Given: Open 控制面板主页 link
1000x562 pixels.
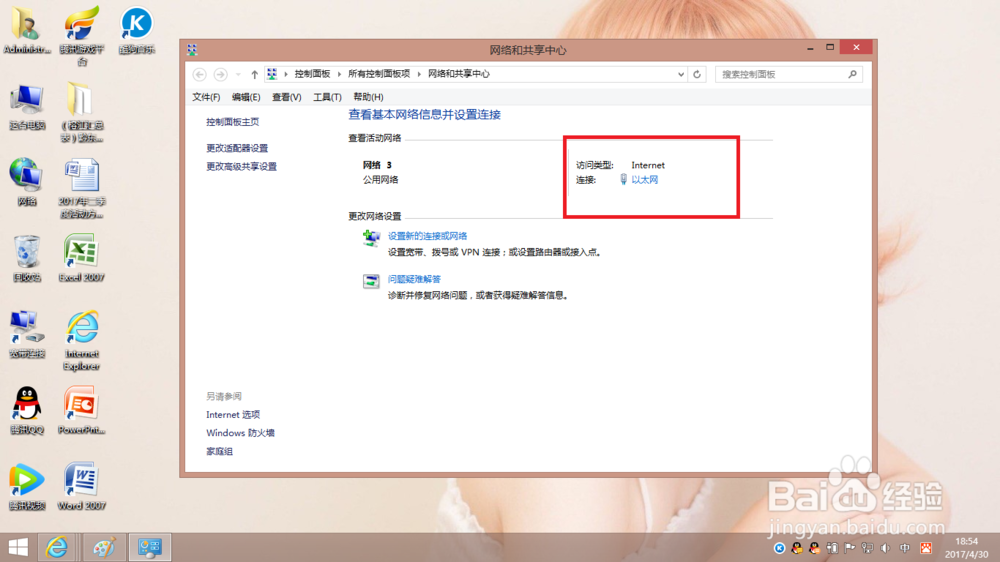Looking at the screenshot, I should [233, 122].
